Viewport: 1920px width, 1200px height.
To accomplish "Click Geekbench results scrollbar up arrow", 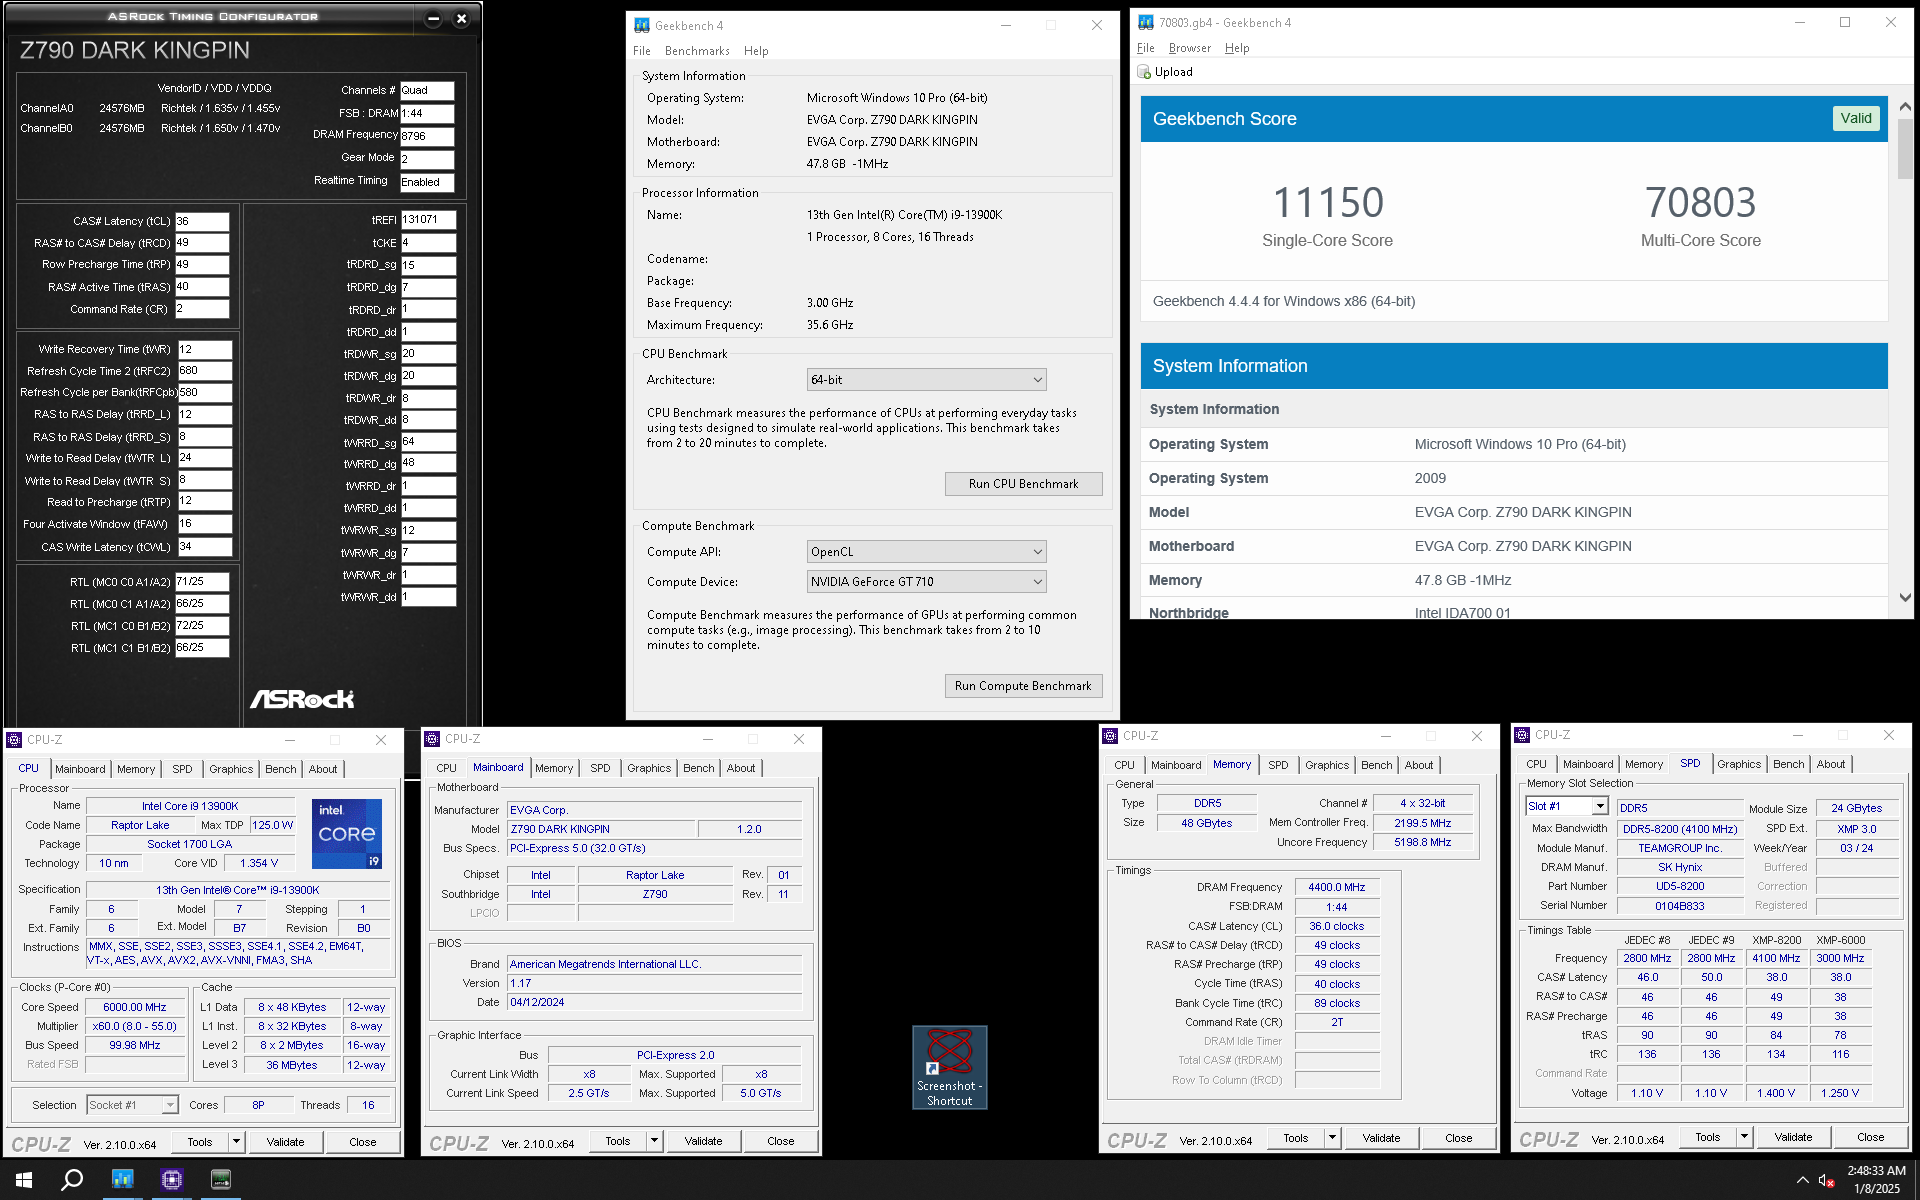I will tap(1904, 107).
